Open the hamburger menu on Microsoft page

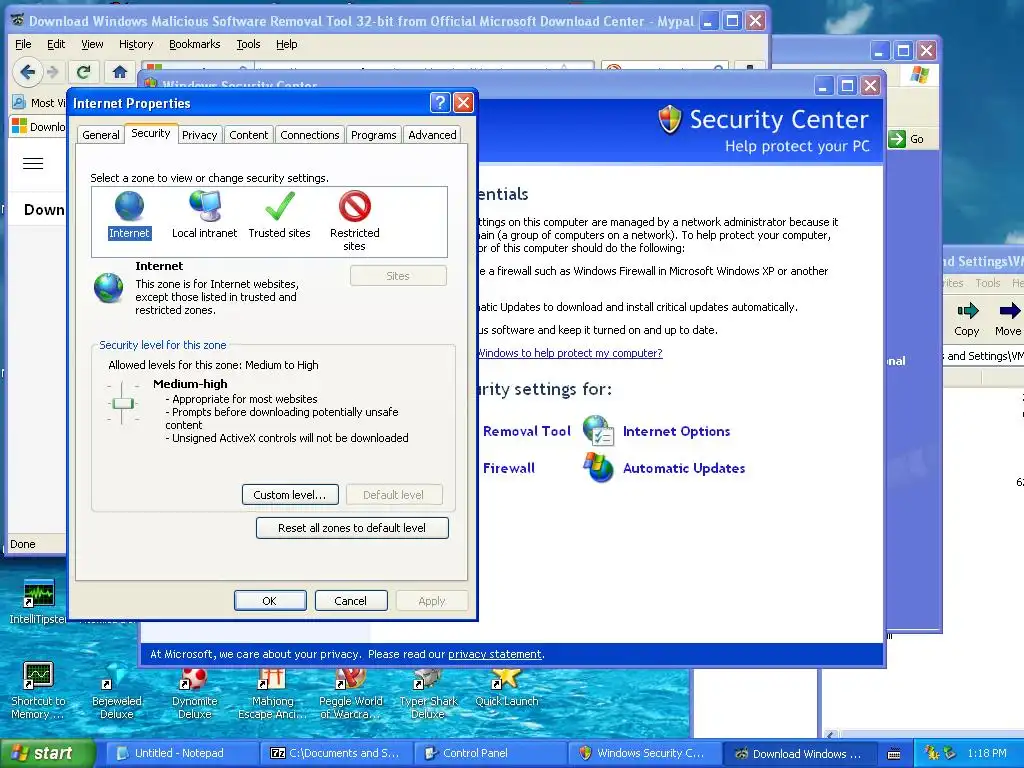tap(33, 163)
